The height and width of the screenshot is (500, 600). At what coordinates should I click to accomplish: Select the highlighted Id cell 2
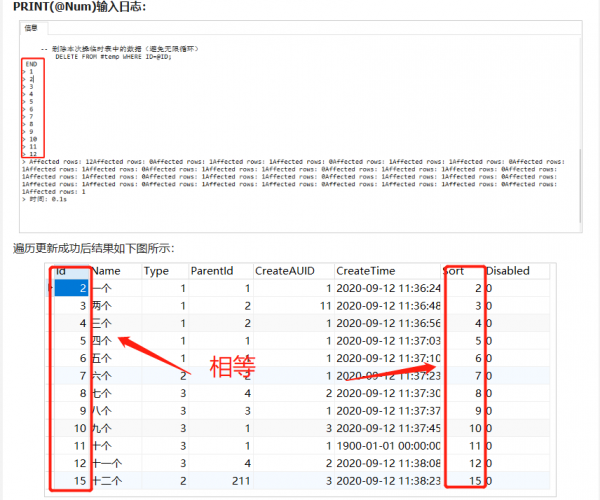point(71,288)
